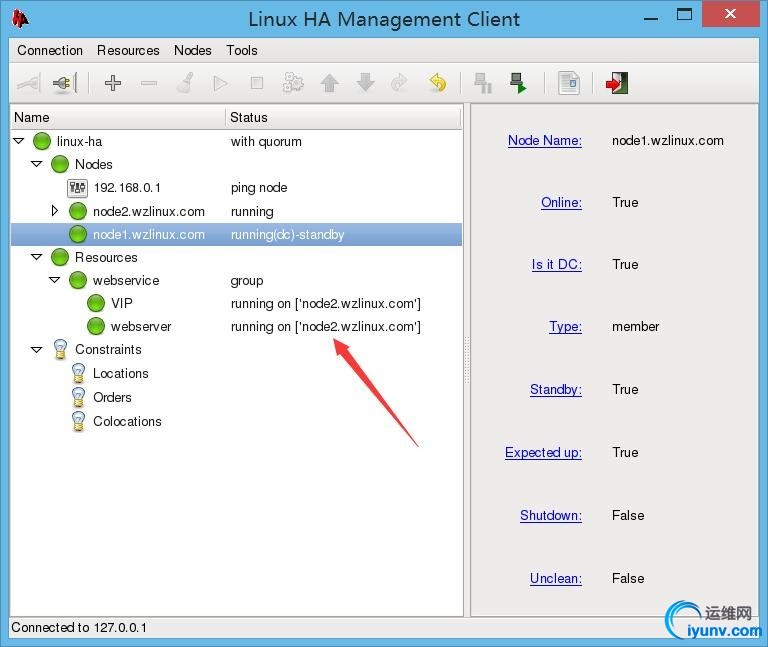Viewport: 768px width, 647px height.
Task: Click the document view toolbar icon
Action: [x=569, y=83]
